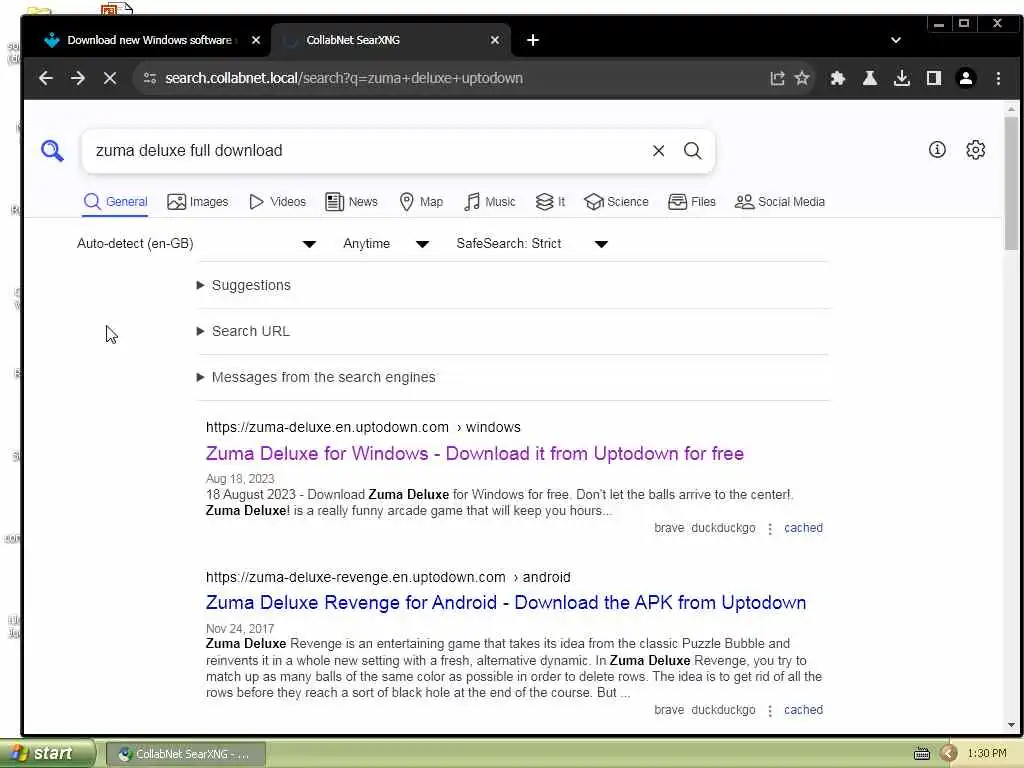
Task: Expand Messages from the search engines
Action: tap(316, 377)
